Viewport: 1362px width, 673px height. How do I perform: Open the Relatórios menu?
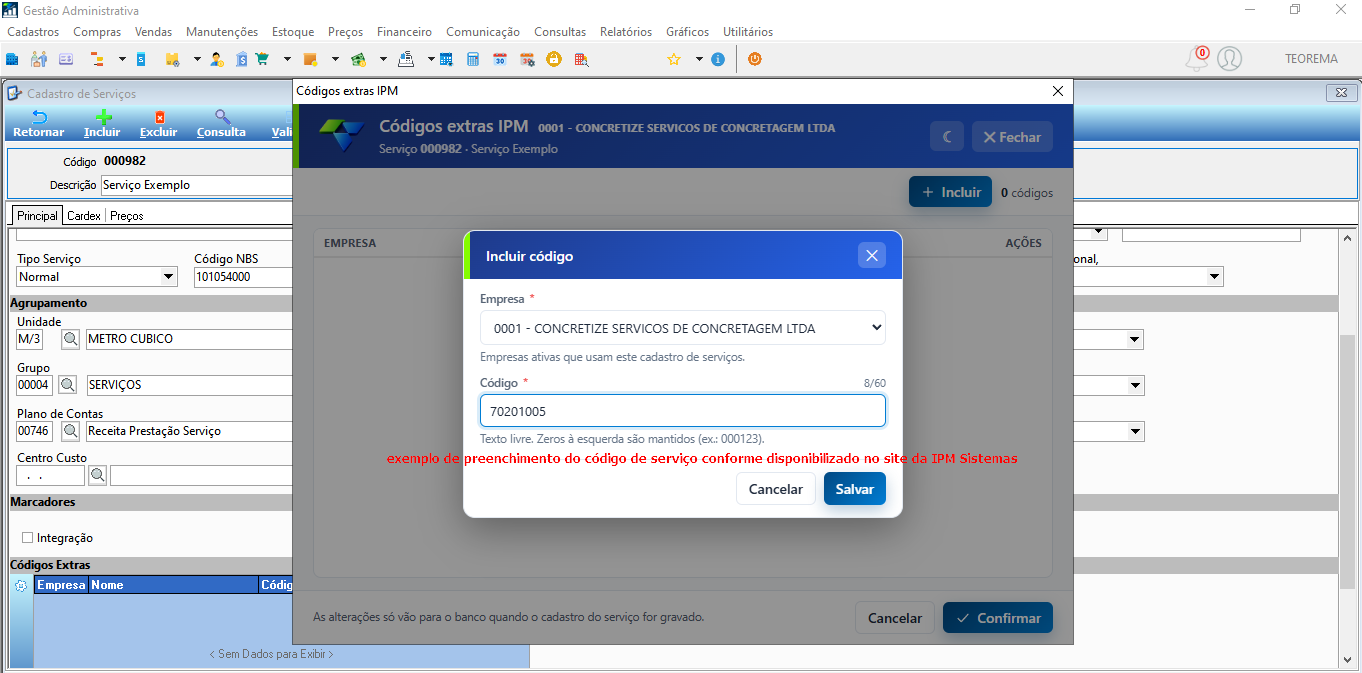coord(626,32)
